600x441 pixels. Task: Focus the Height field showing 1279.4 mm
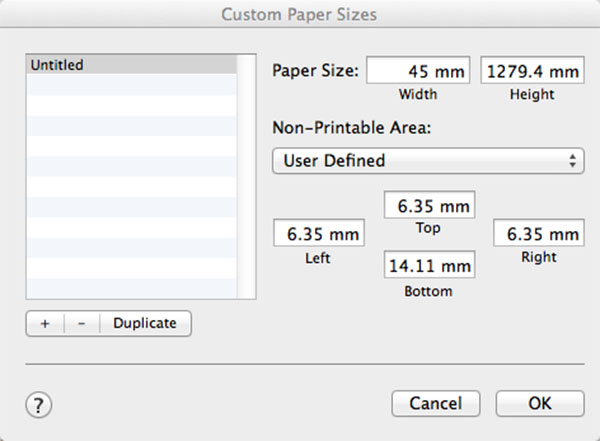pyautogui.click(x=532, y=71)
